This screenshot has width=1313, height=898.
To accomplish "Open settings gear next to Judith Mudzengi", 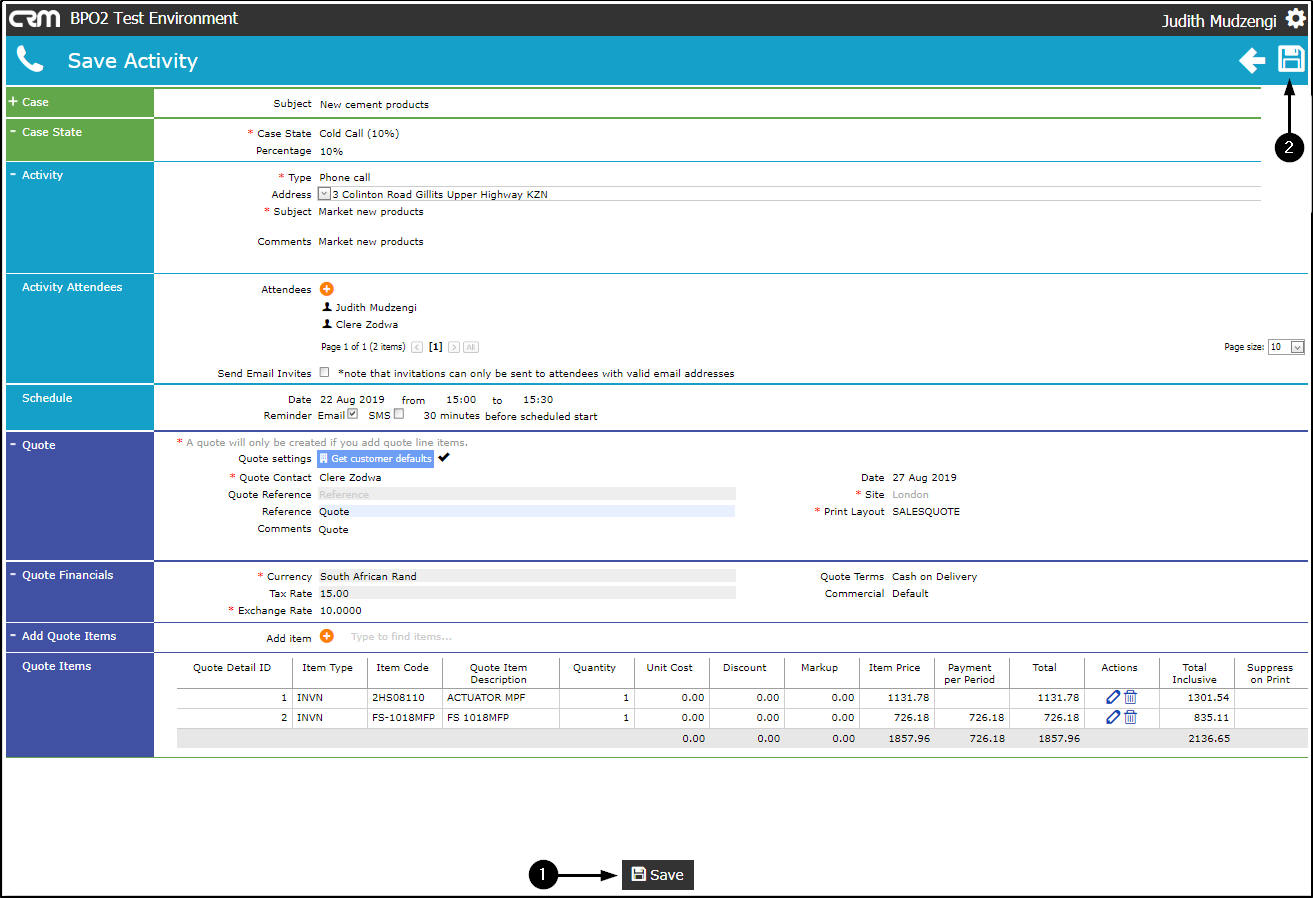I will tap(1295, 19).
